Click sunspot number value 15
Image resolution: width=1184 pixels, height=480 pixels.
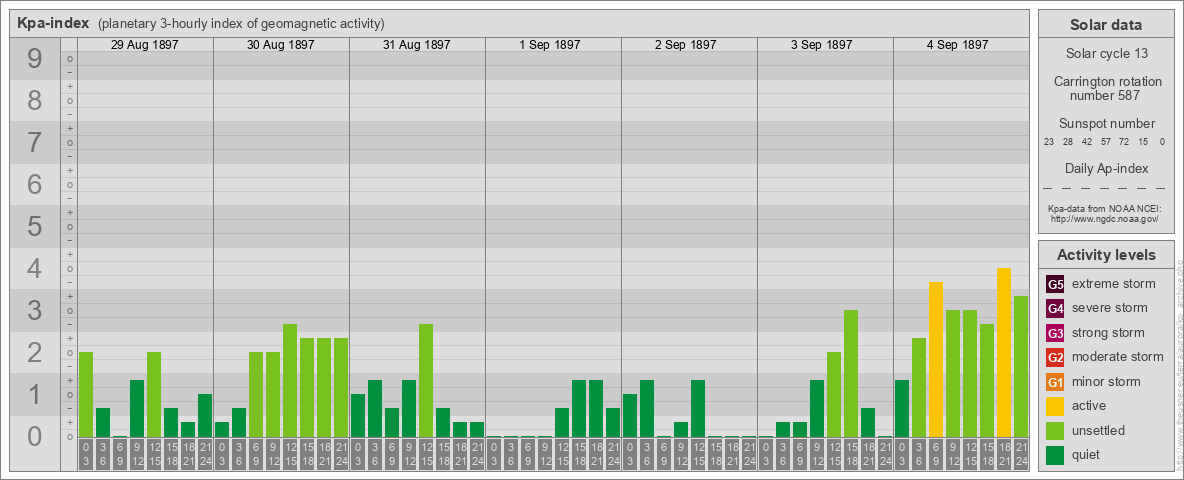tap(1143, 142)
